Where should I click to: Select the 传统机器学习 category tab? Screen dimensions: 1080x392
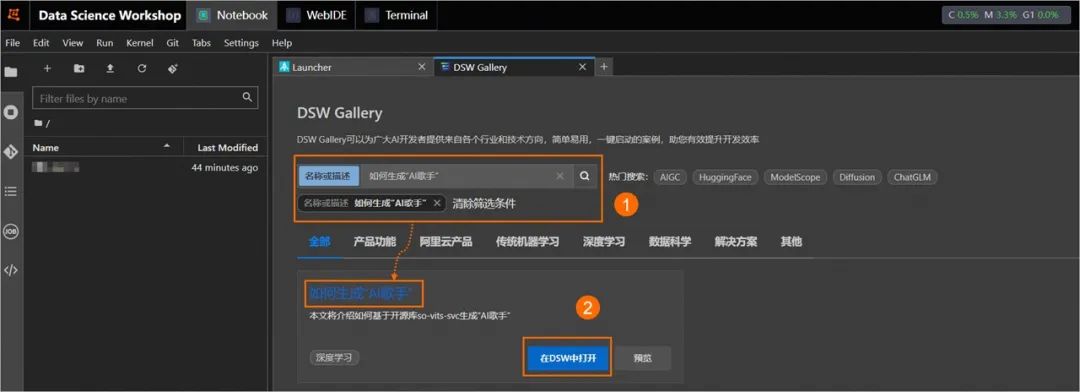point(527,242)
